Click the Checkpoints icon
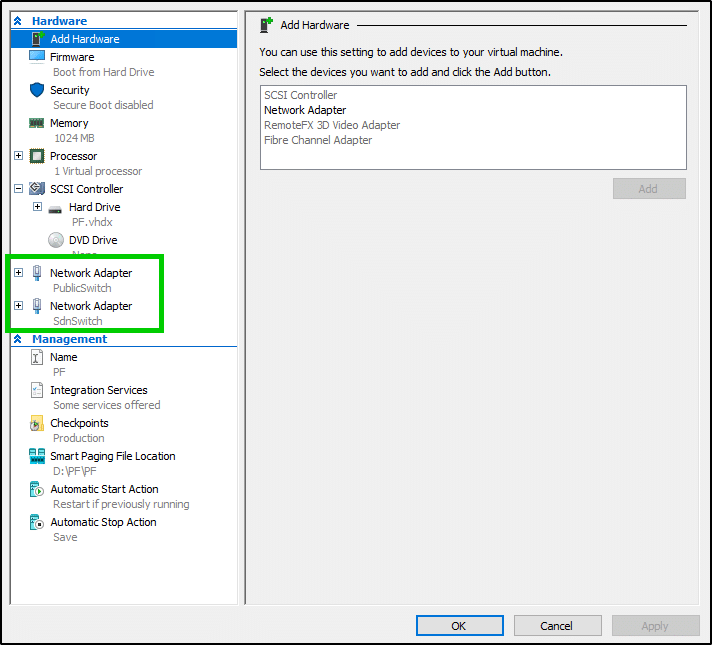The width and height of the screenshot is (712, 645). [36, 424]
